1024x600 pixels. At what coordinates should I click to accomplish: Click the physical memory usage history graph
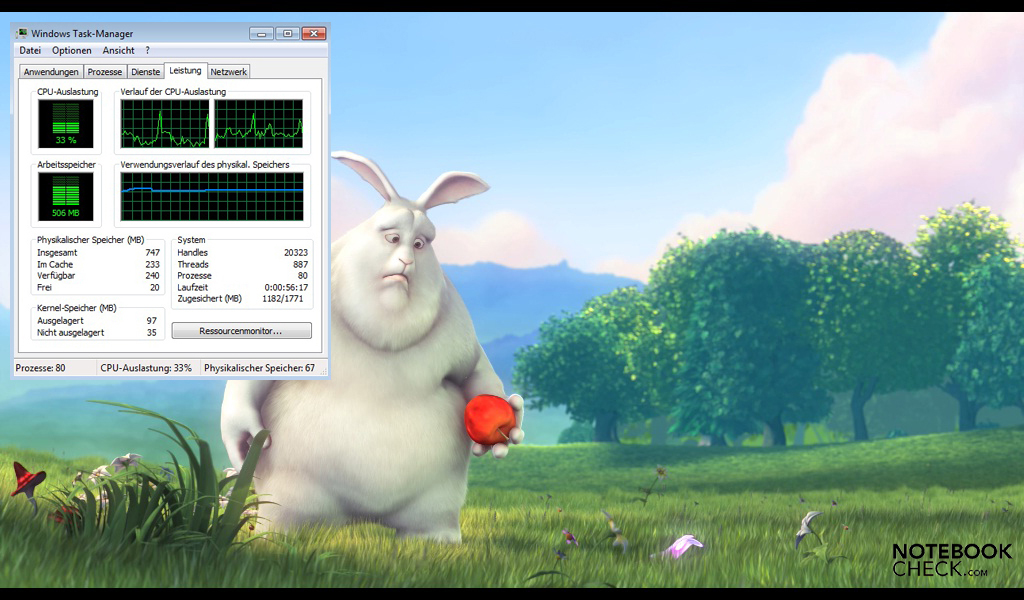(x=212, y=197)
